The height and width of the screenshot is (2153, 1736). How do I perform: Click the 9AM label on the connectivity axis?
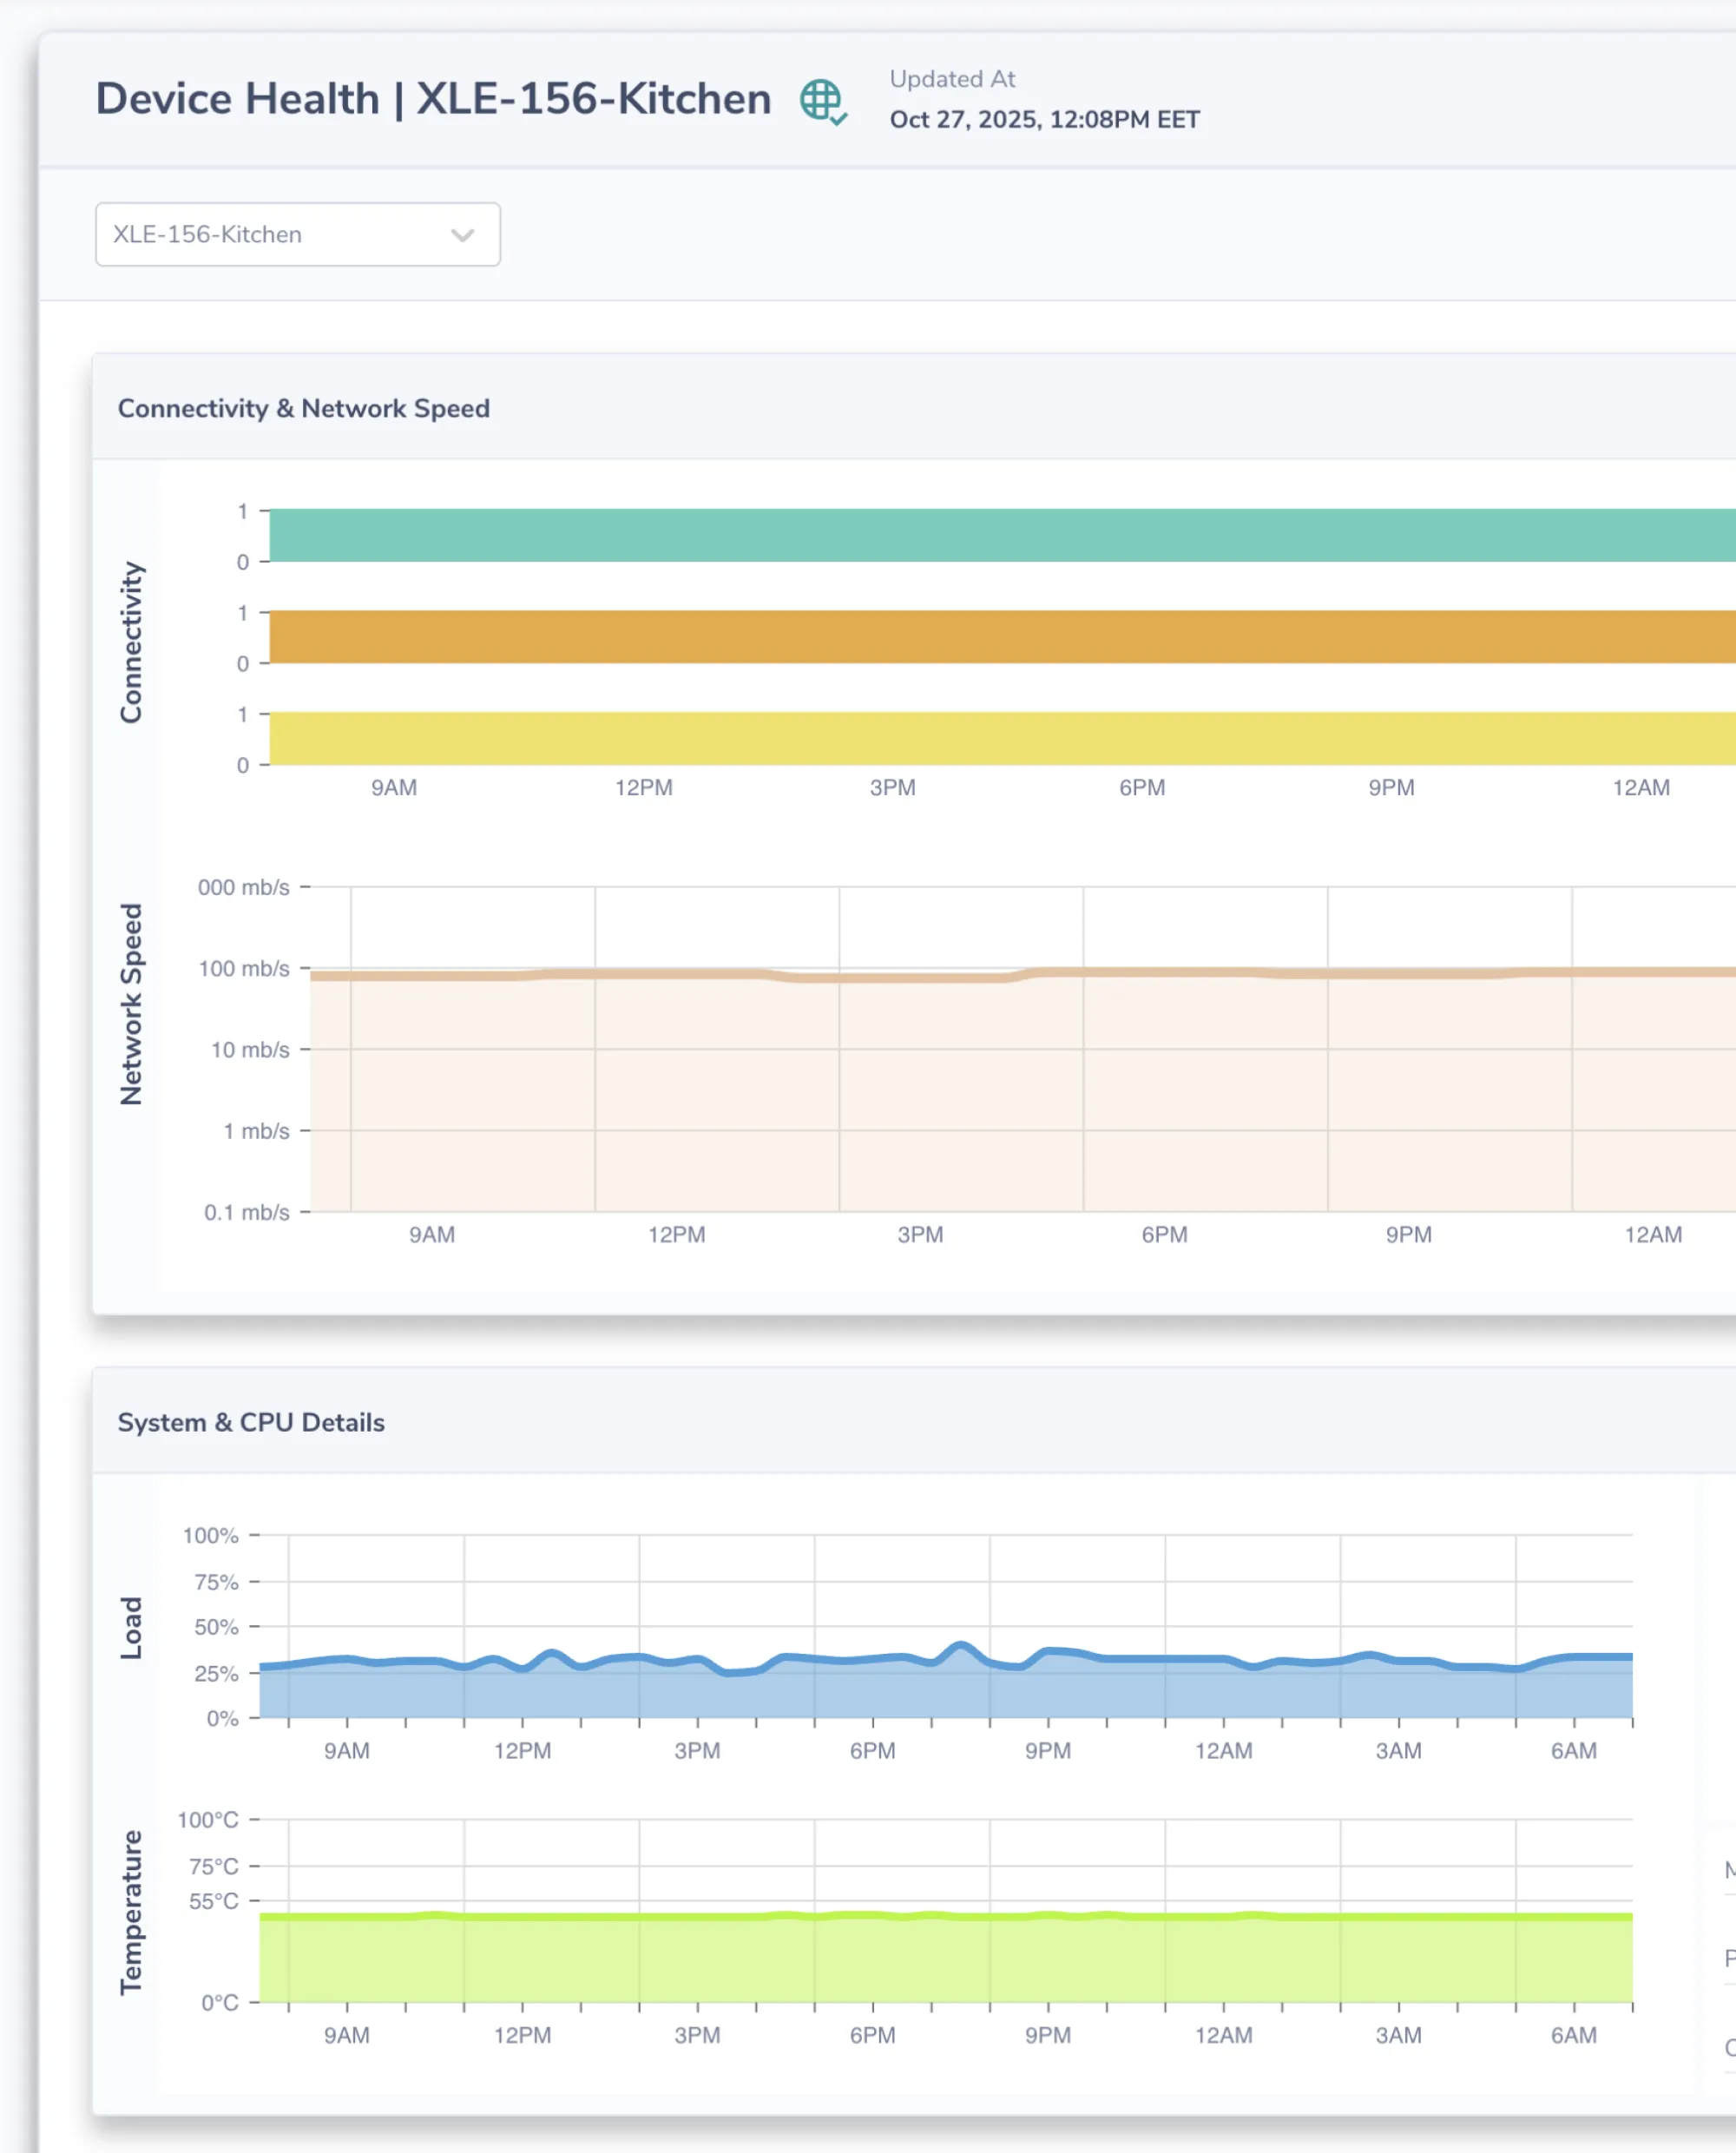pyautogui.click(x=394, y=788)
